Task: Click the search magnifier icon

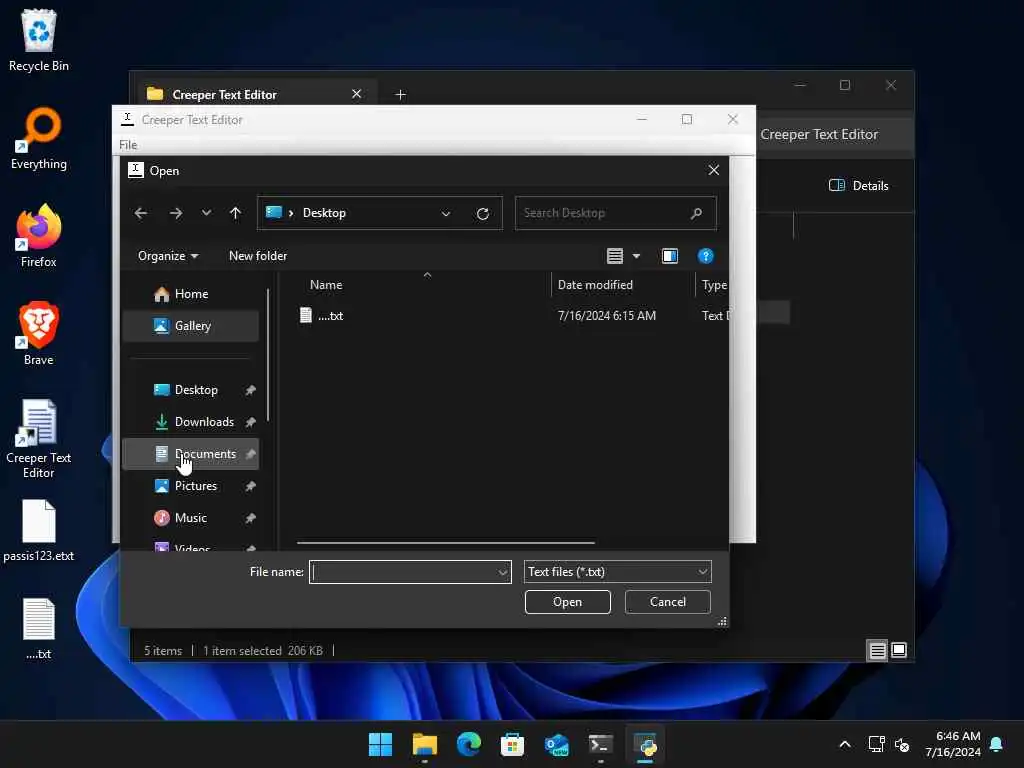Action: point(696,213)
